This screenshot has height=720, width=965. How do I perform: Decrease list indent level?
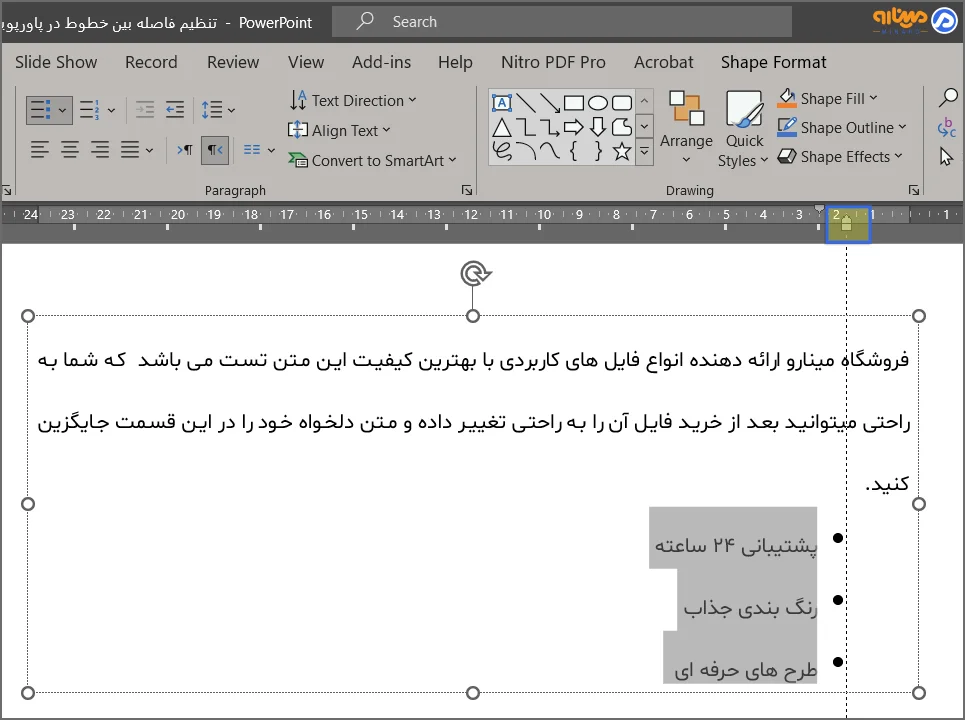[x=145, y=110]
